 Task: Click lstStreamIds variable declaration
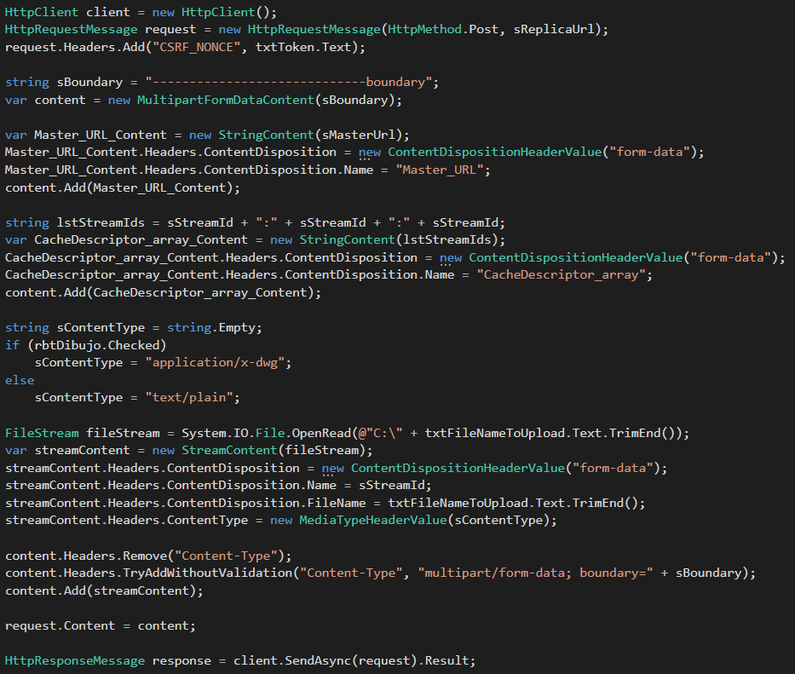(100, 223)
